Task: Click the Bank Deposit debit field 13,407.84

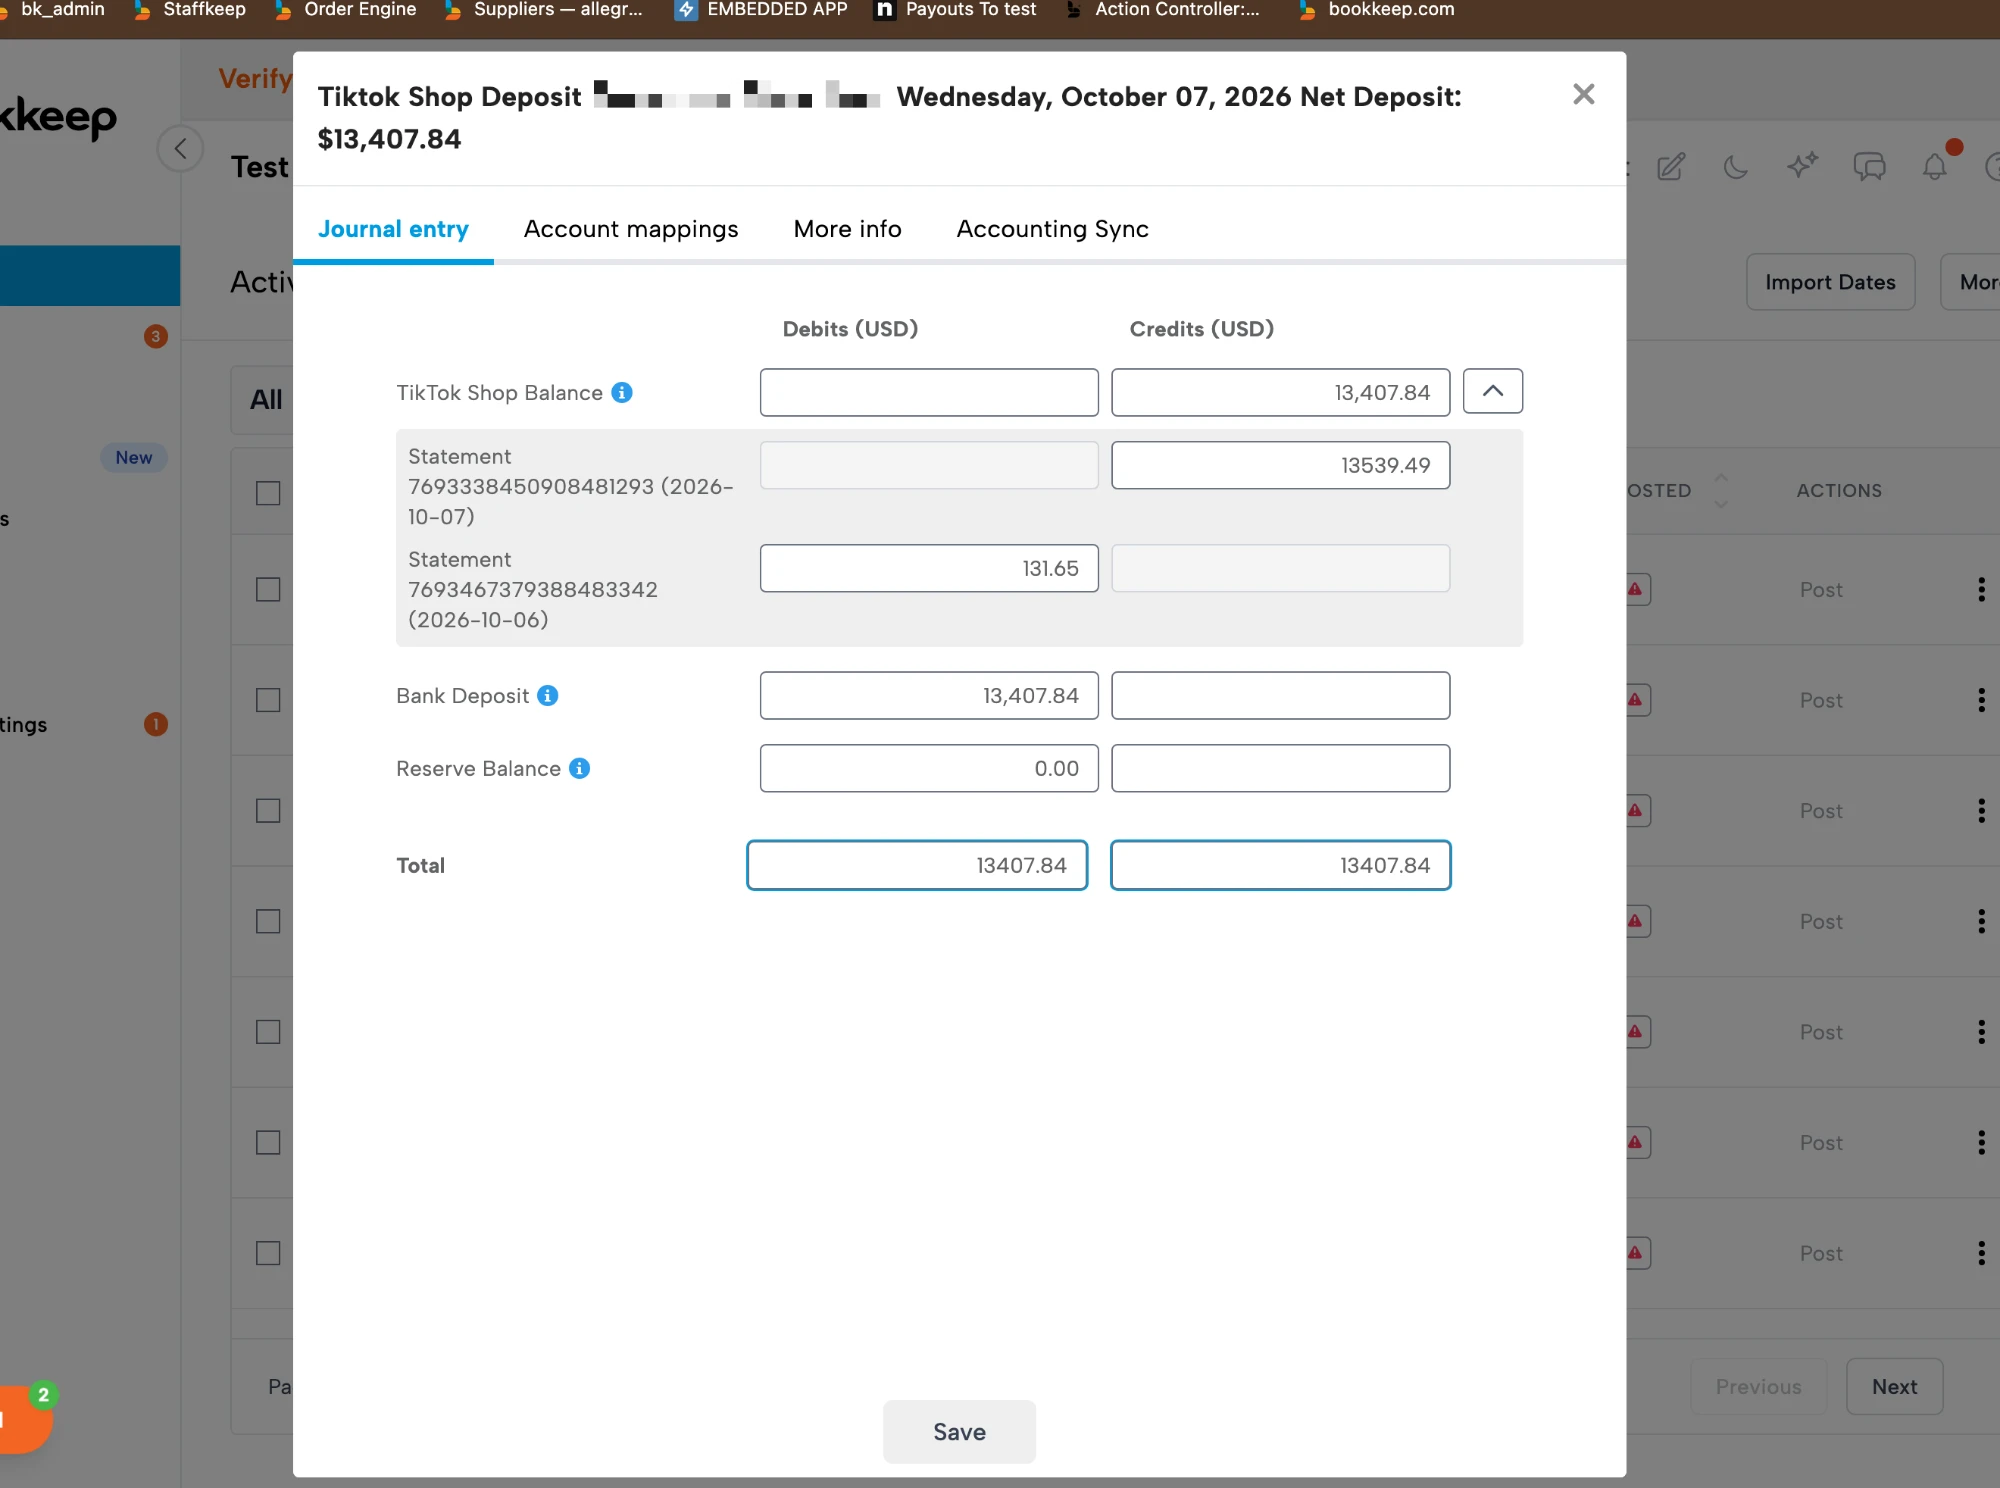Action: 929,695
